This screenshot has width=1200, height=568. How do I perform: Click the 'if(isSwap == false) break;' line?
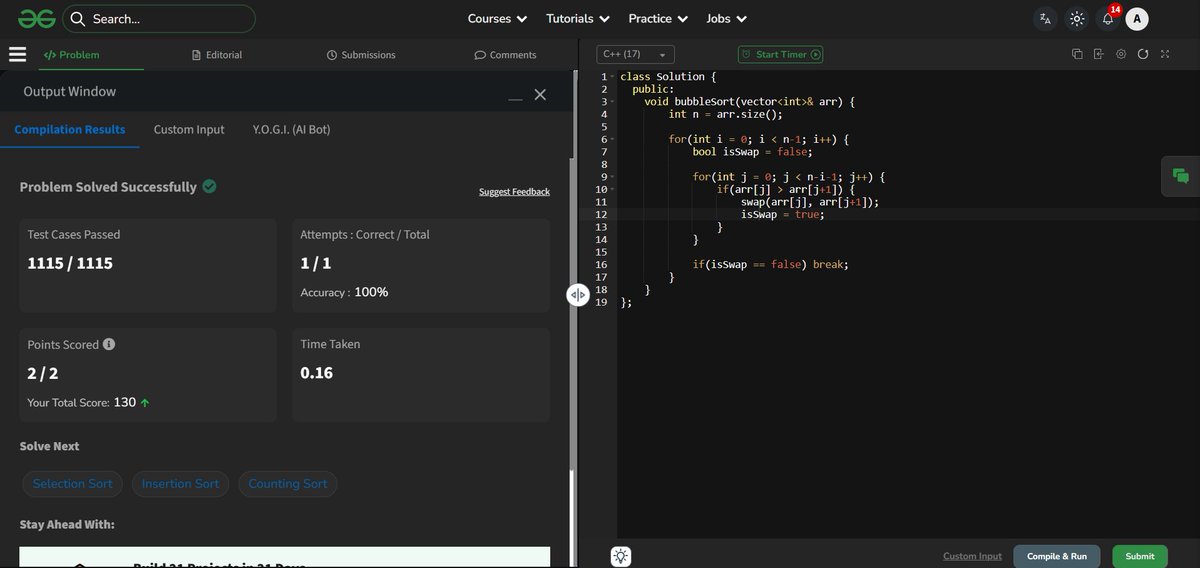click(x=770, y=265)
